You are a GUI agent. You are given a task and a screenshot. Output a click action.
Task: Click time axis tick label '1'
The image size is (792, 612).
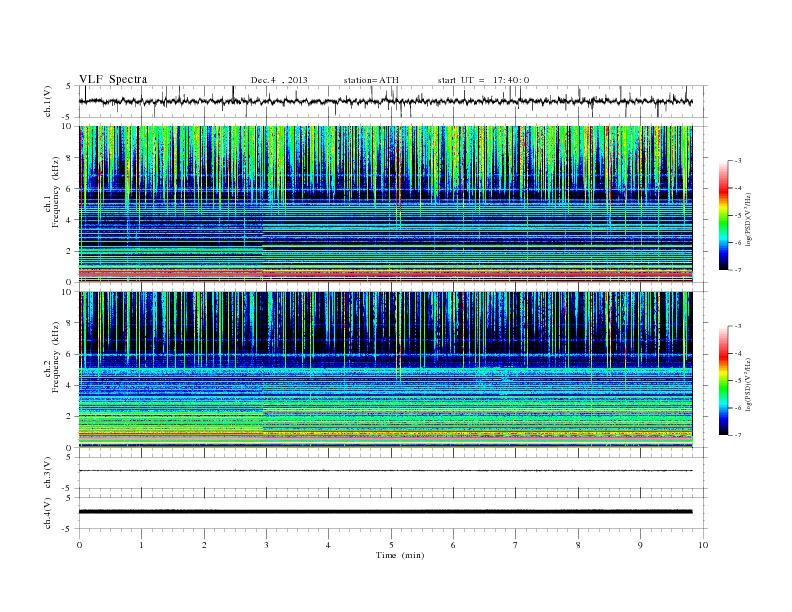[141, 545]
